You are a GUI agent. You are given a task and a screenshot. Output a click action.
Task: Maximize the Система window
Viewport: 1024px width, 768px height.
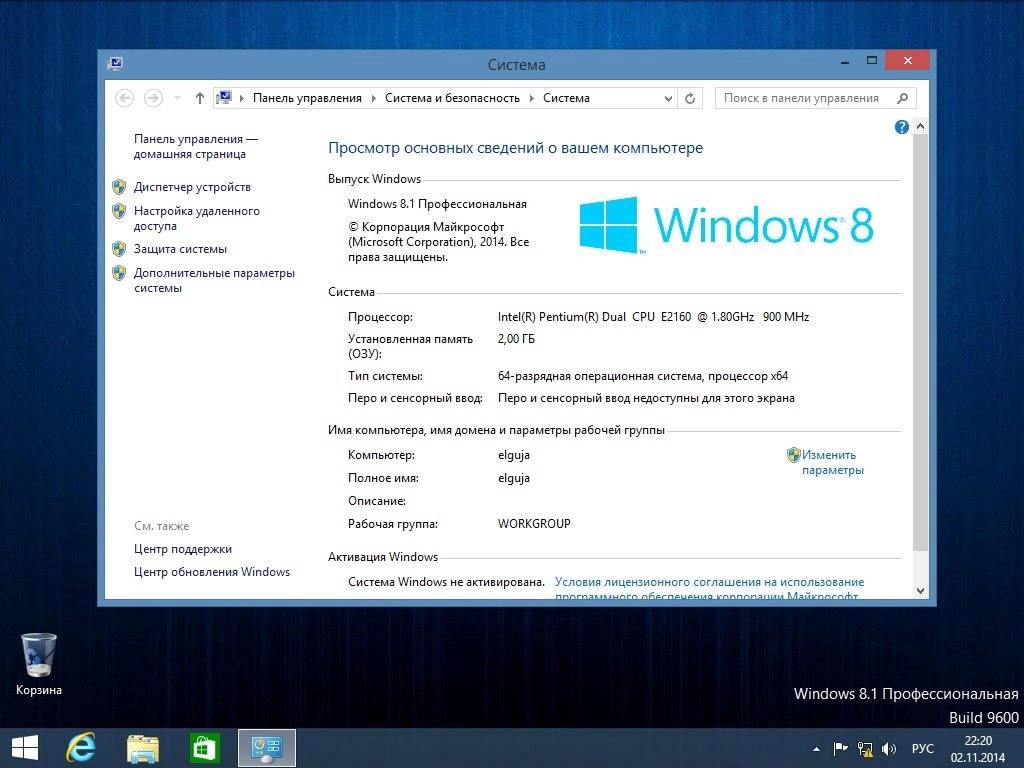[x=872, y=61]
